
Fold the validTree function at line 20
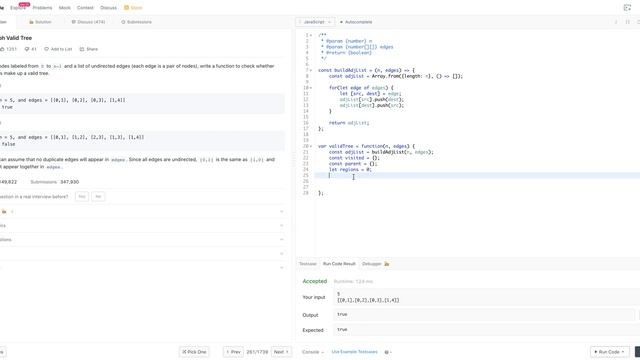[311, 146]
